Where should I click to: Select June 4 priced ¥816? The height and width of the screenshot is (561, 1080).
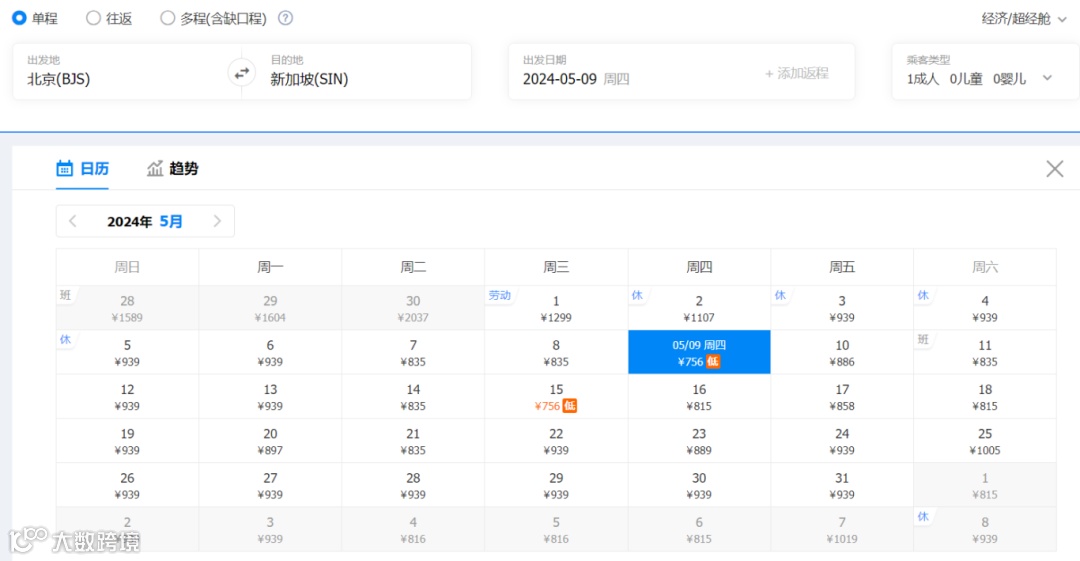(x=413, y=529)
